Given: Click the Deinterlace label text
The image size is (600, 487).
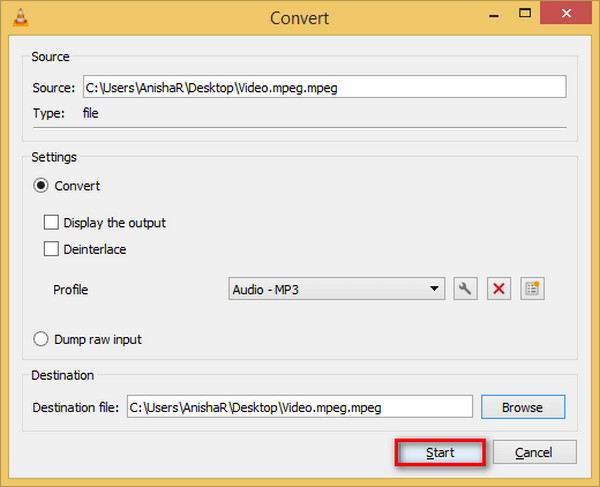Looking at the screenshot, I should click(x=95, y=249).
